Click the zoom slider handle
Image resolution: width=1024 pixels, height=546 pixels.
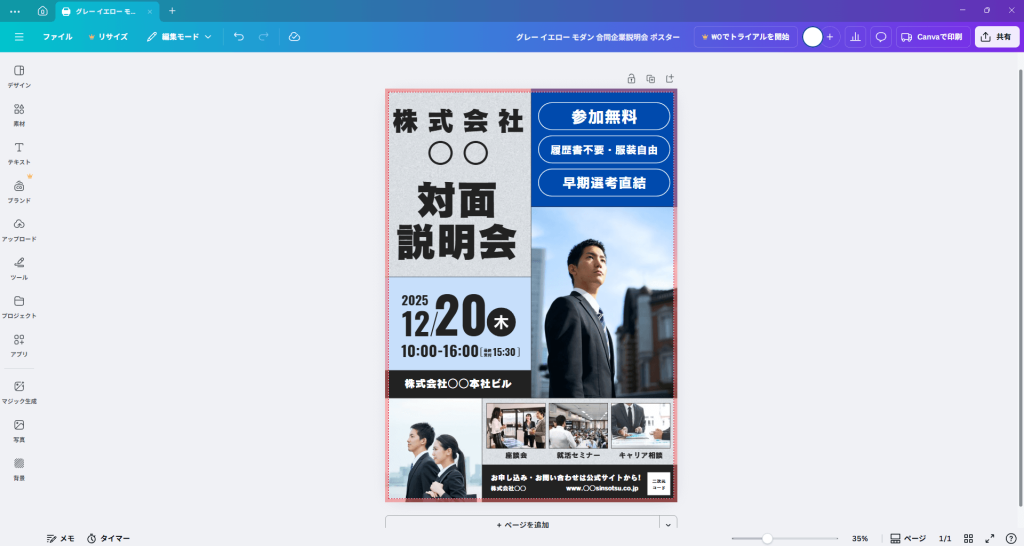767,538
